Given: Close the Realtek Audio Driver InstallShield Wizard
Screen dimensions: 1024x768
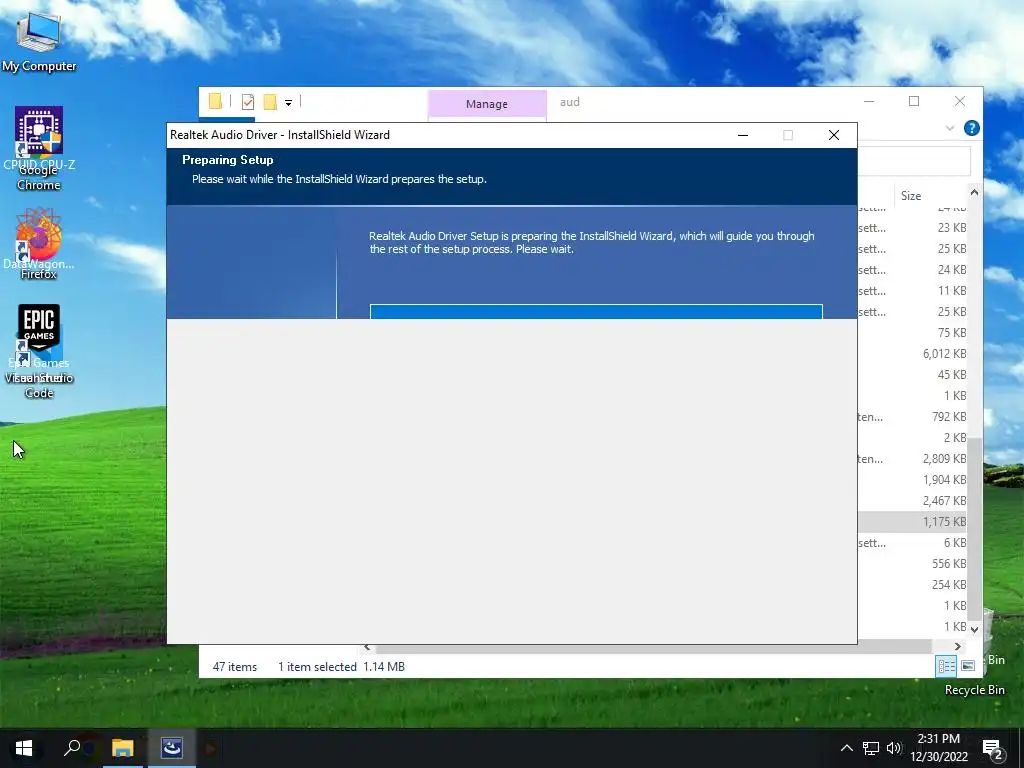Looking at the screenshot, I should (x=834, y=135).
